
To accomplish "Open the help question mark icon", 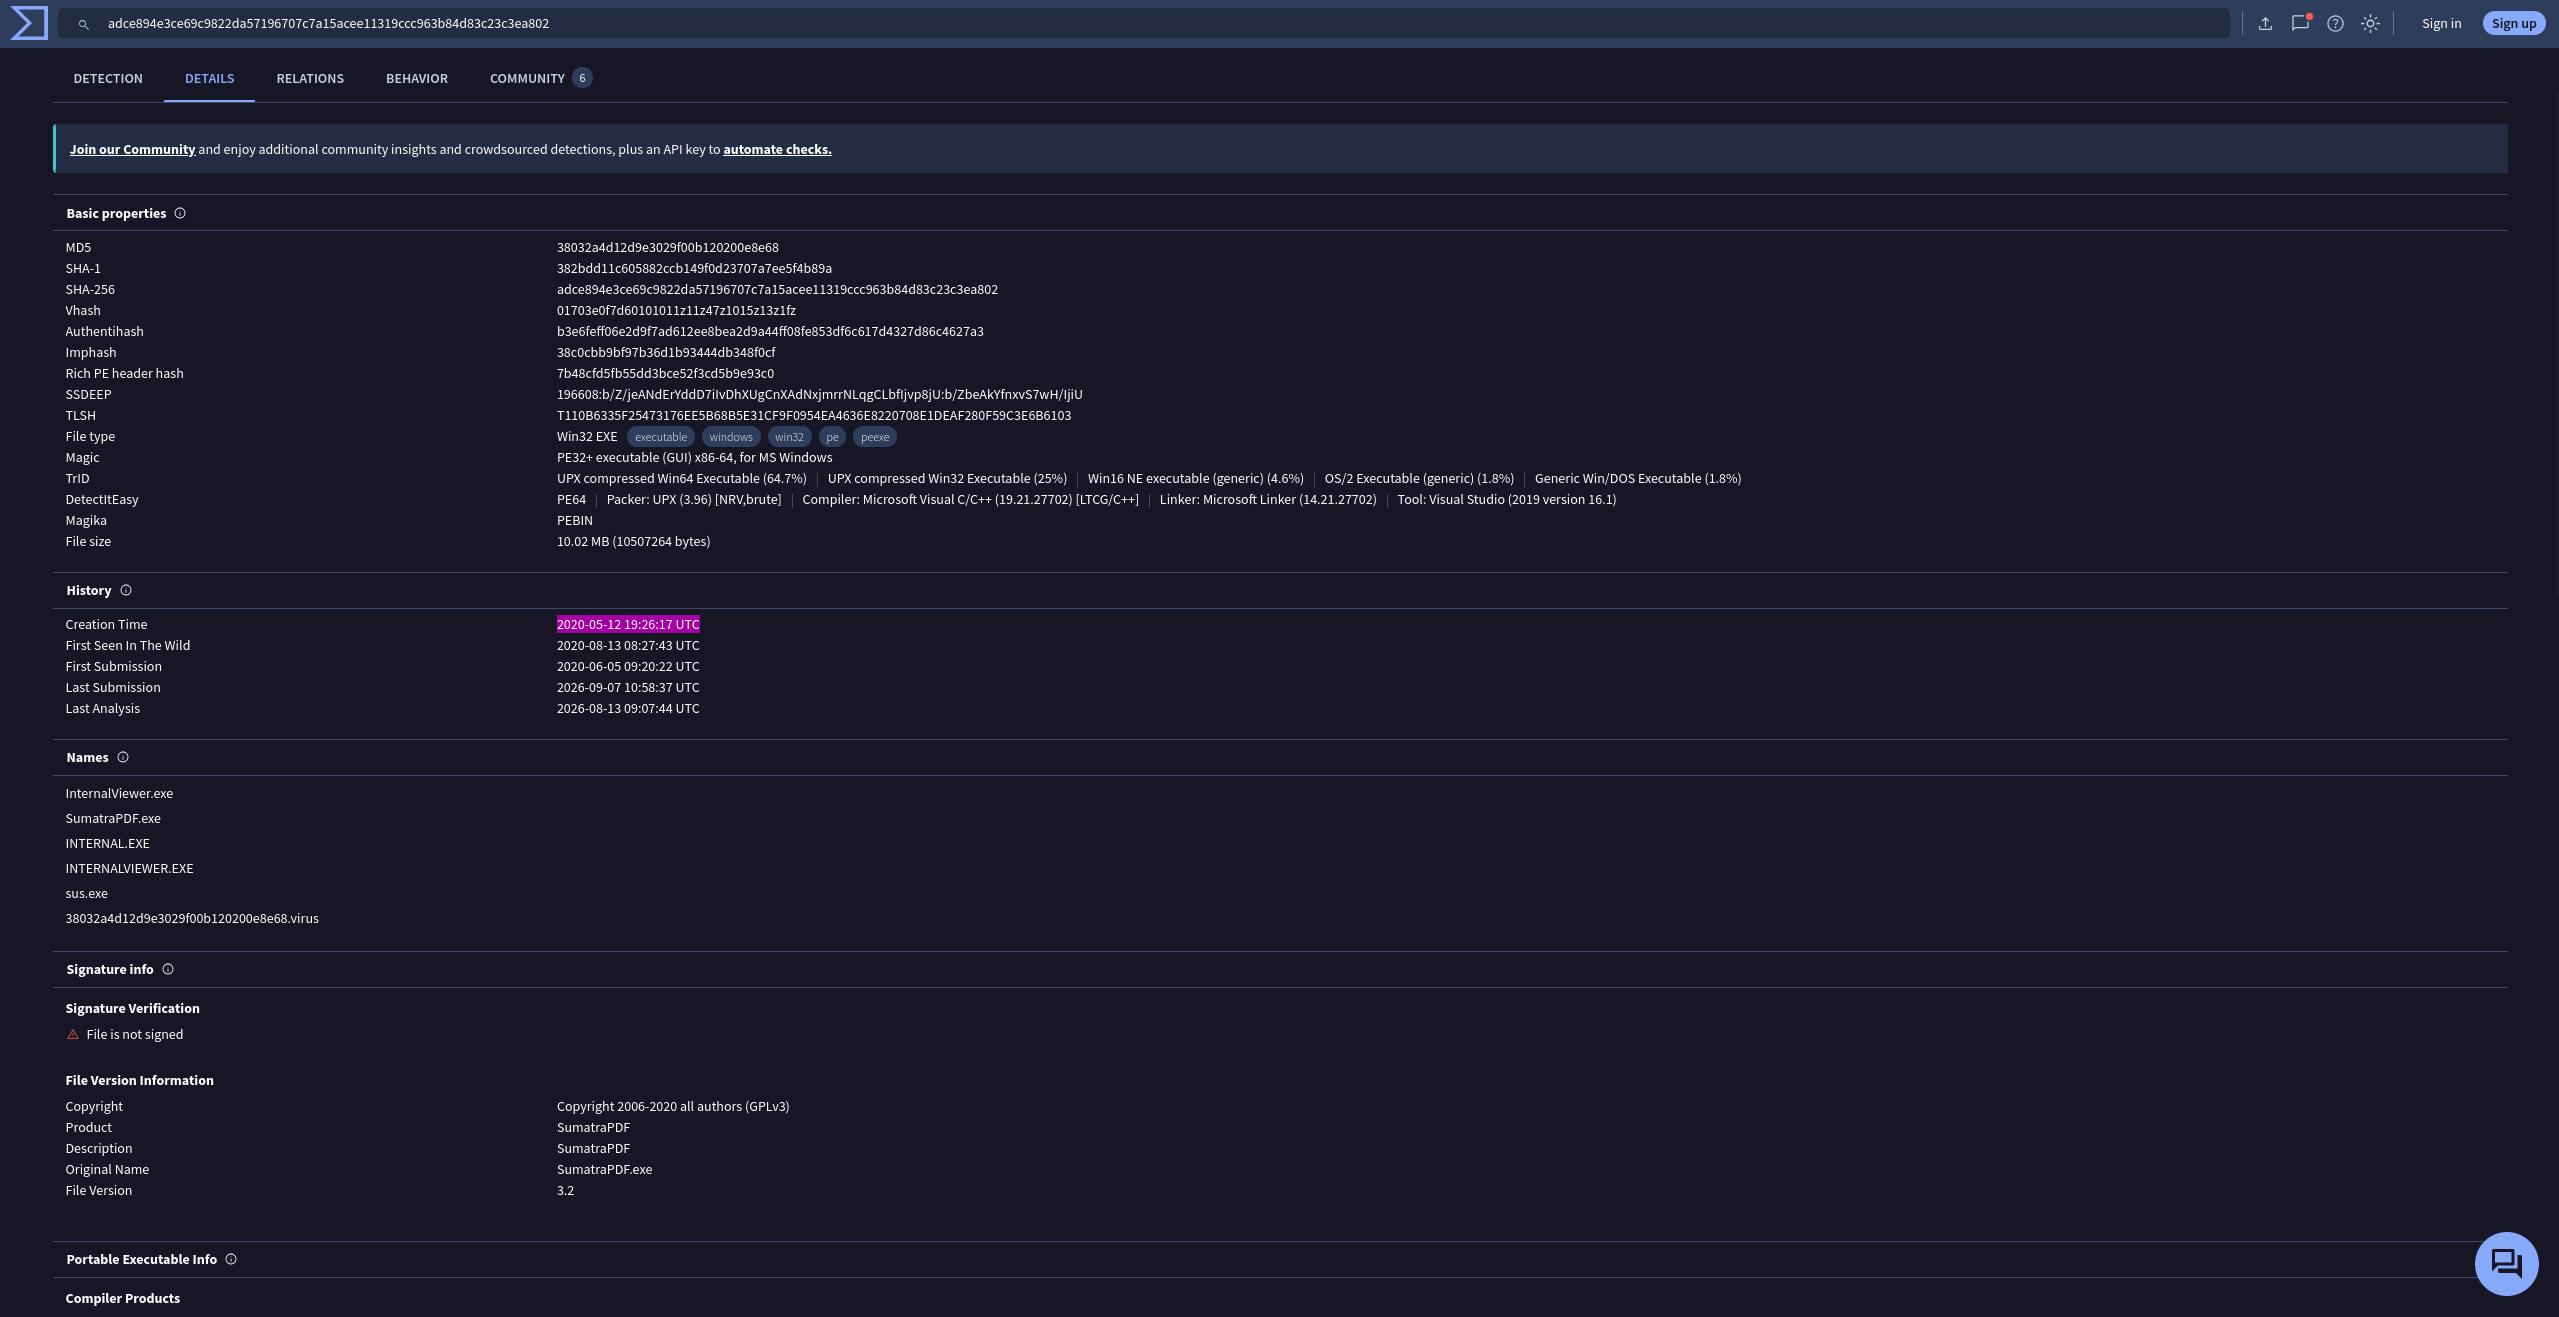I will point(2335,23).
